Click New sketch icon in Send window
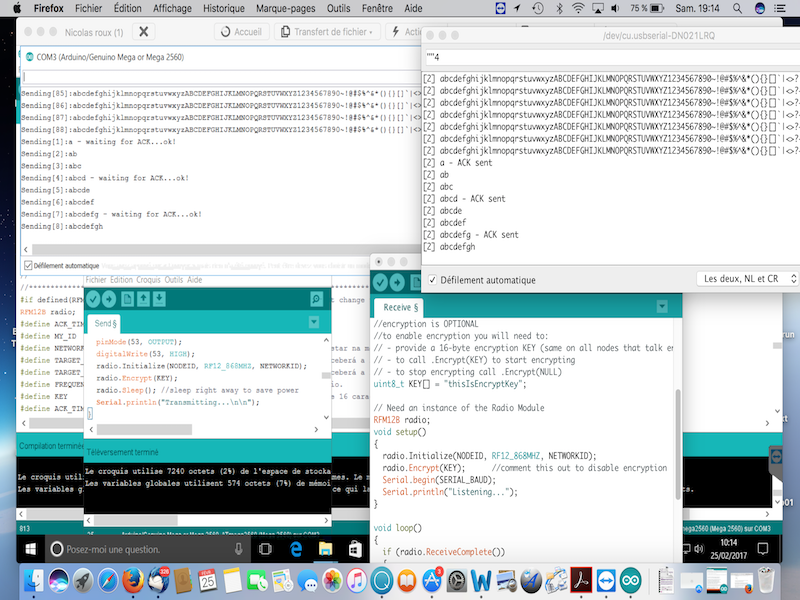Screen dimensions: 800x600 point(128,299)
